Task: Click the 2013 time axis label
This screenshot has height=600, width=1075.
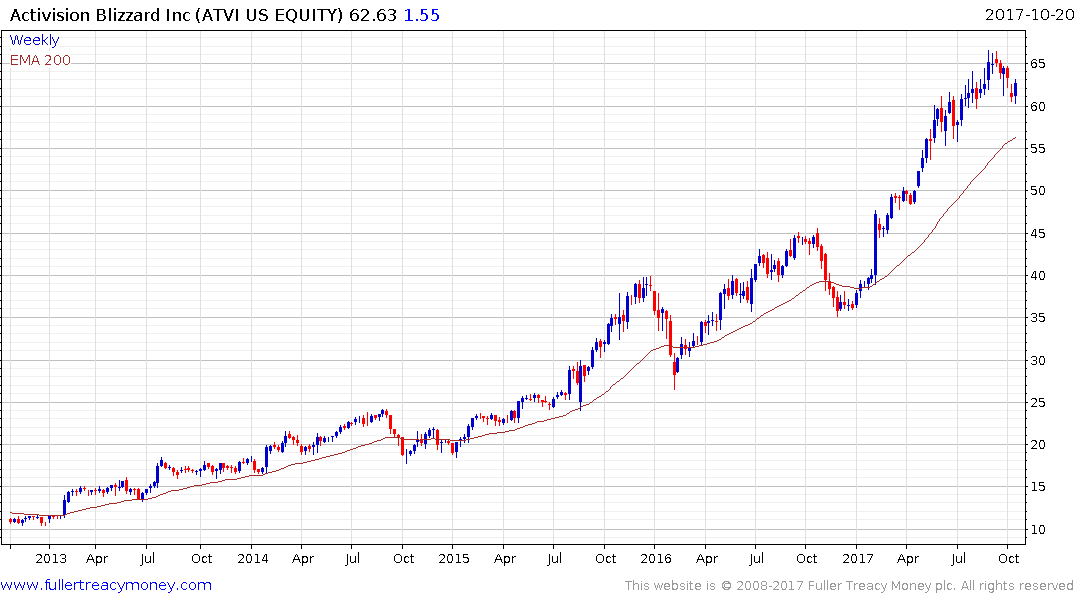Action: [51, 558]
